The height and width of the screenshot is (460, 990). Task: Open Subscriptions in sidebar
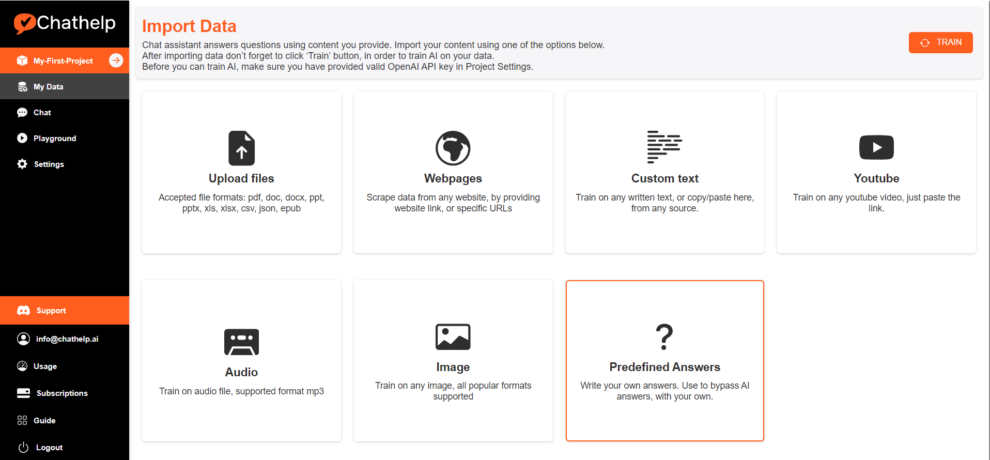pyautogui.click(x=60, y=394)
